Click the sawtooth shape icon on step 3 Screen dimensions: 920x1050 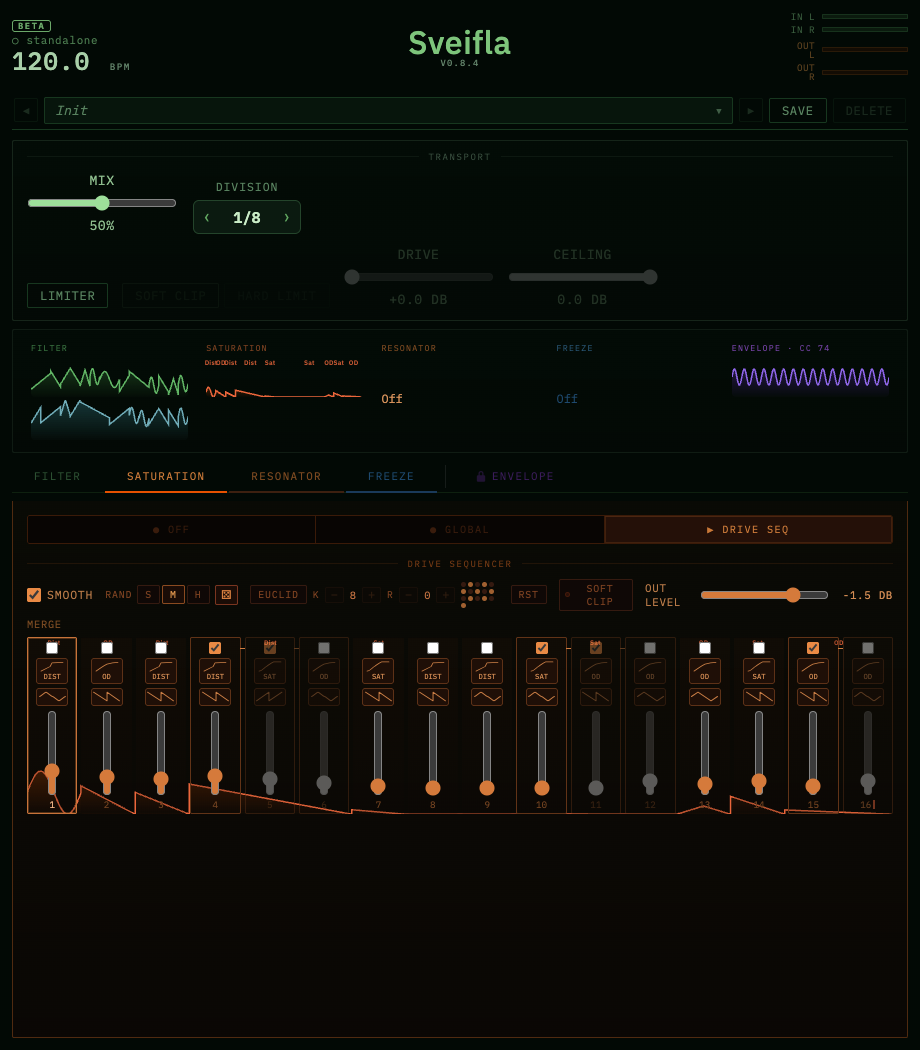(161, 697)
